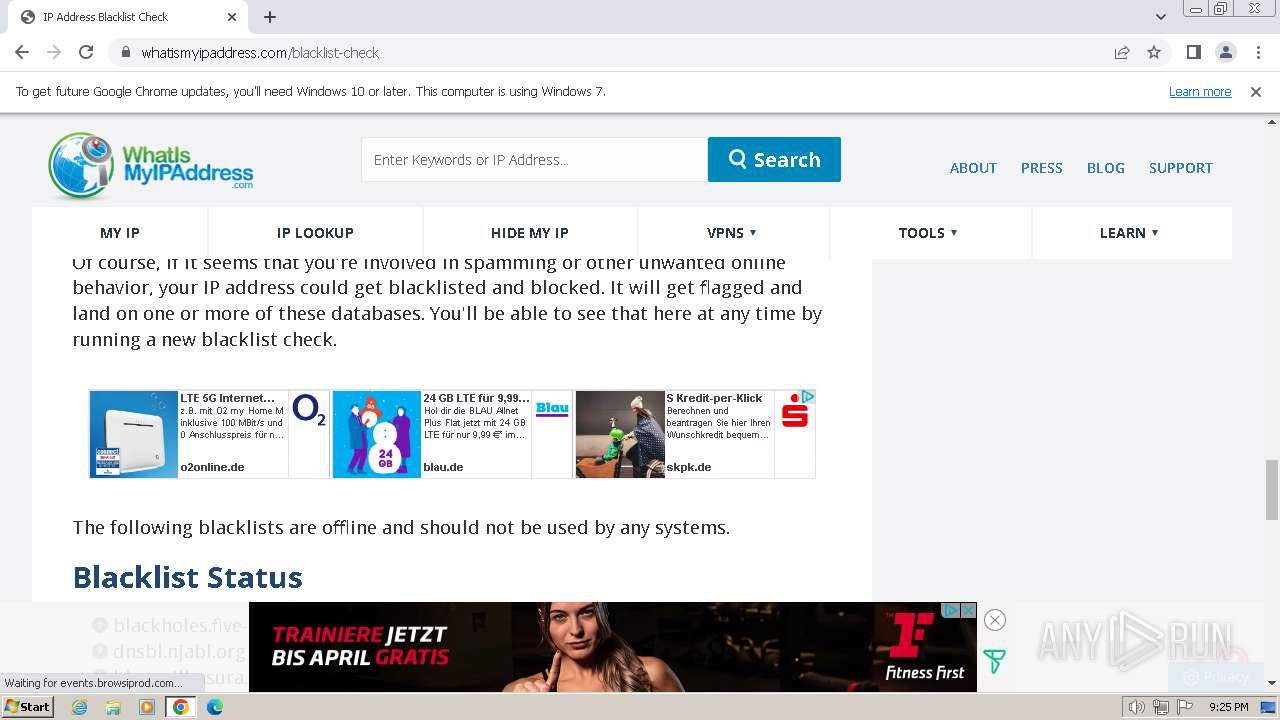1280x720 pixels.
Task: Select the IP LOOKUP menu item
Action: tap(315, 233)
